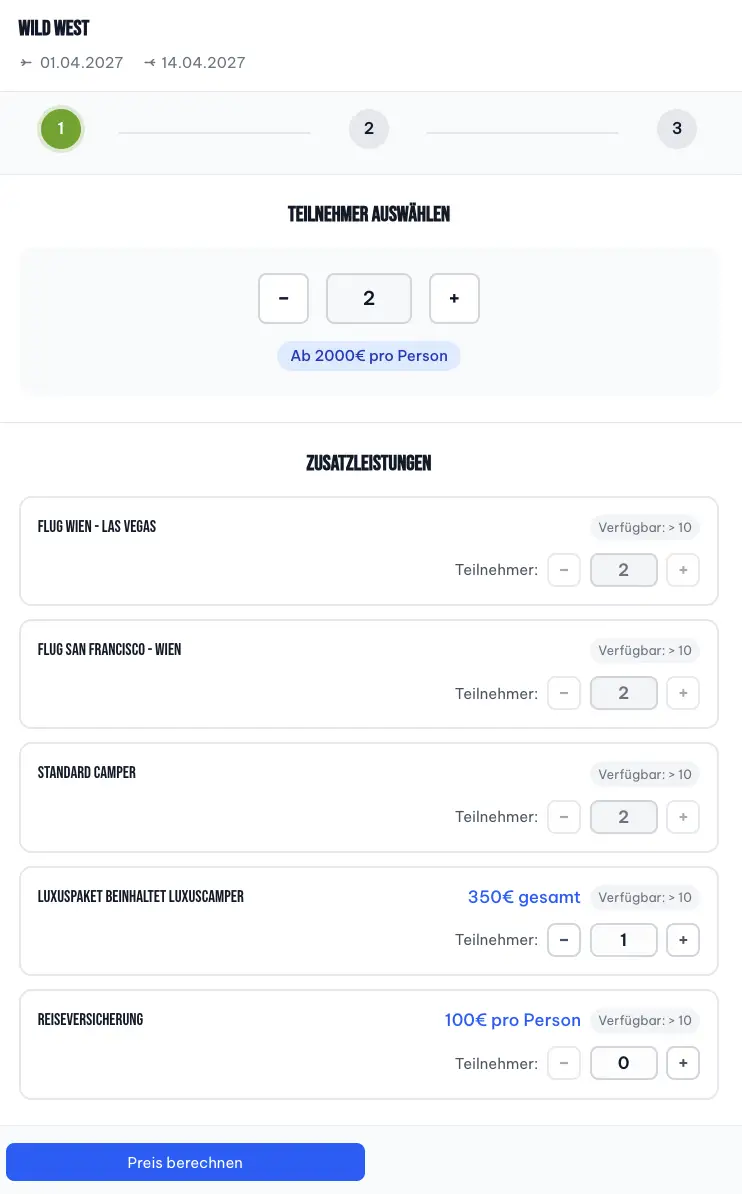The height and width of the screenshot is (1194, 742).
Task: Click Reiseversicherung participant count field
Action: point(623,1063)
